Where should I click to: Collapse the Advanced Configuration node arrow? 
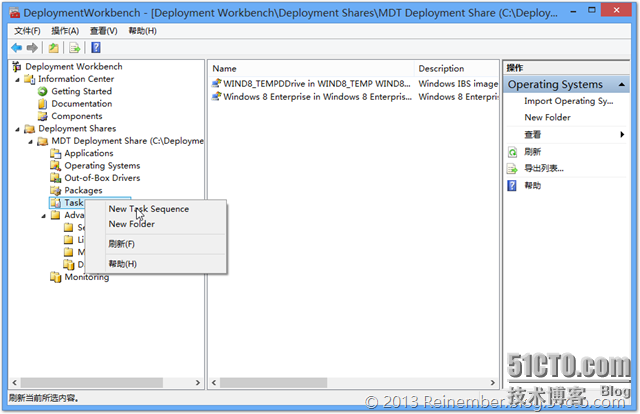click(44, 216)
